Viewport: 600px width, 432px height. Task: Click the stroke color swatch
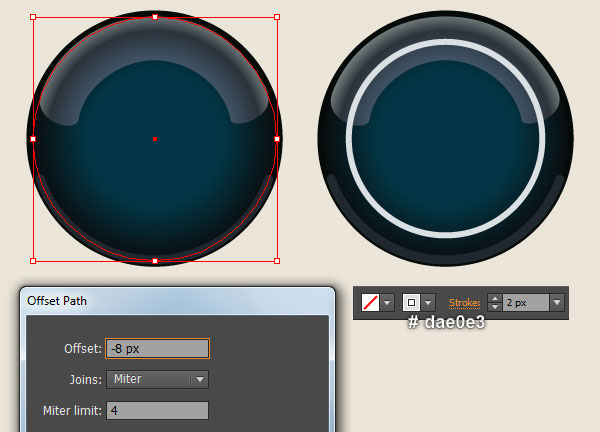411,303
